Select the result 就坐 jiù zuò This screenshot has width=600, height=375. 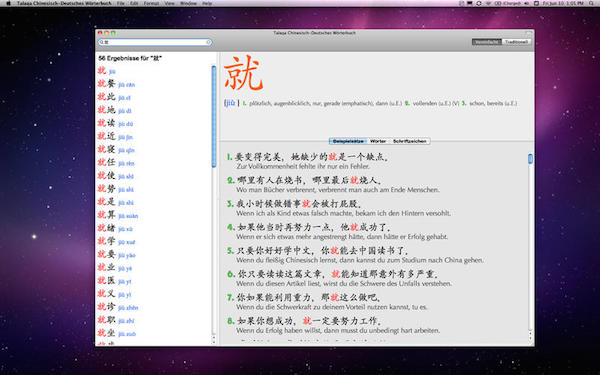coord(117,333)
